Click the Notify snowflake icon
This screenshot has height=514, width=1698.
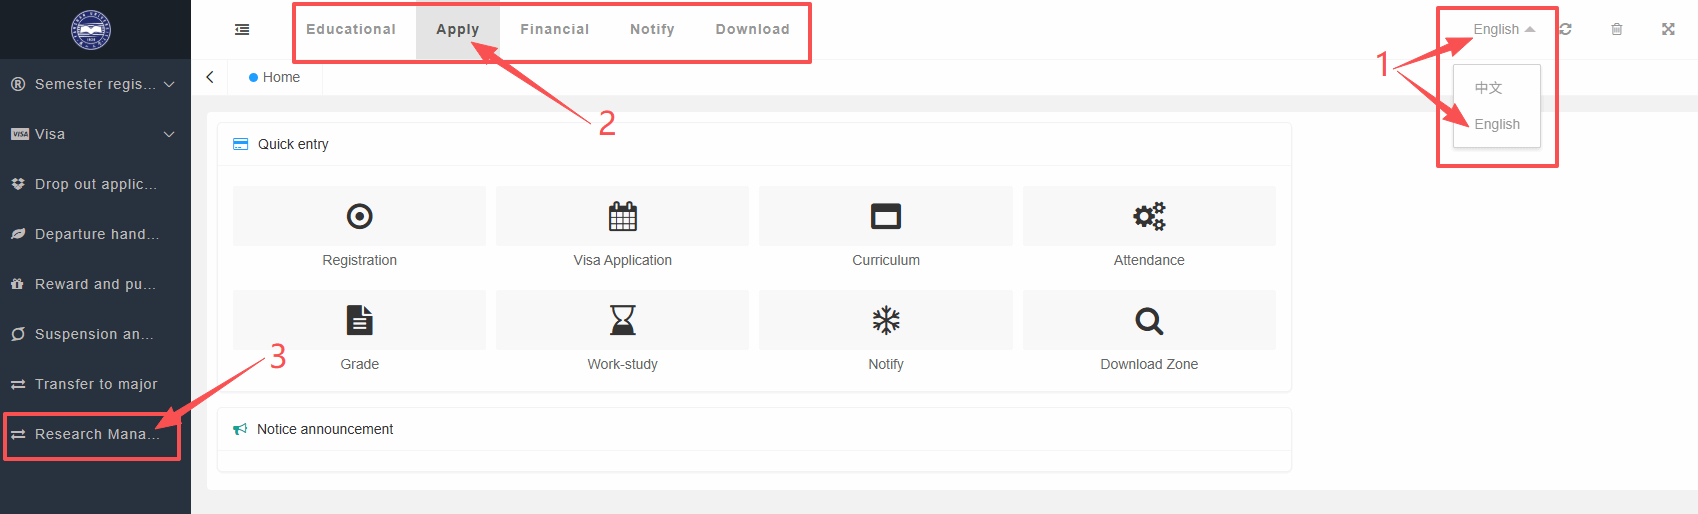click(886, 320)
